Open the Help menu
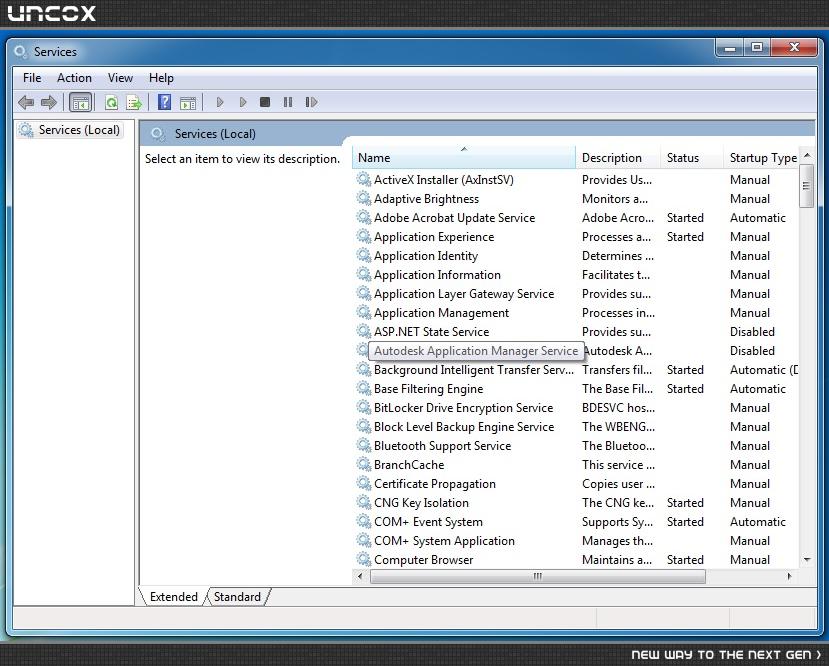The image size is (829, 666). coord(161,78)
